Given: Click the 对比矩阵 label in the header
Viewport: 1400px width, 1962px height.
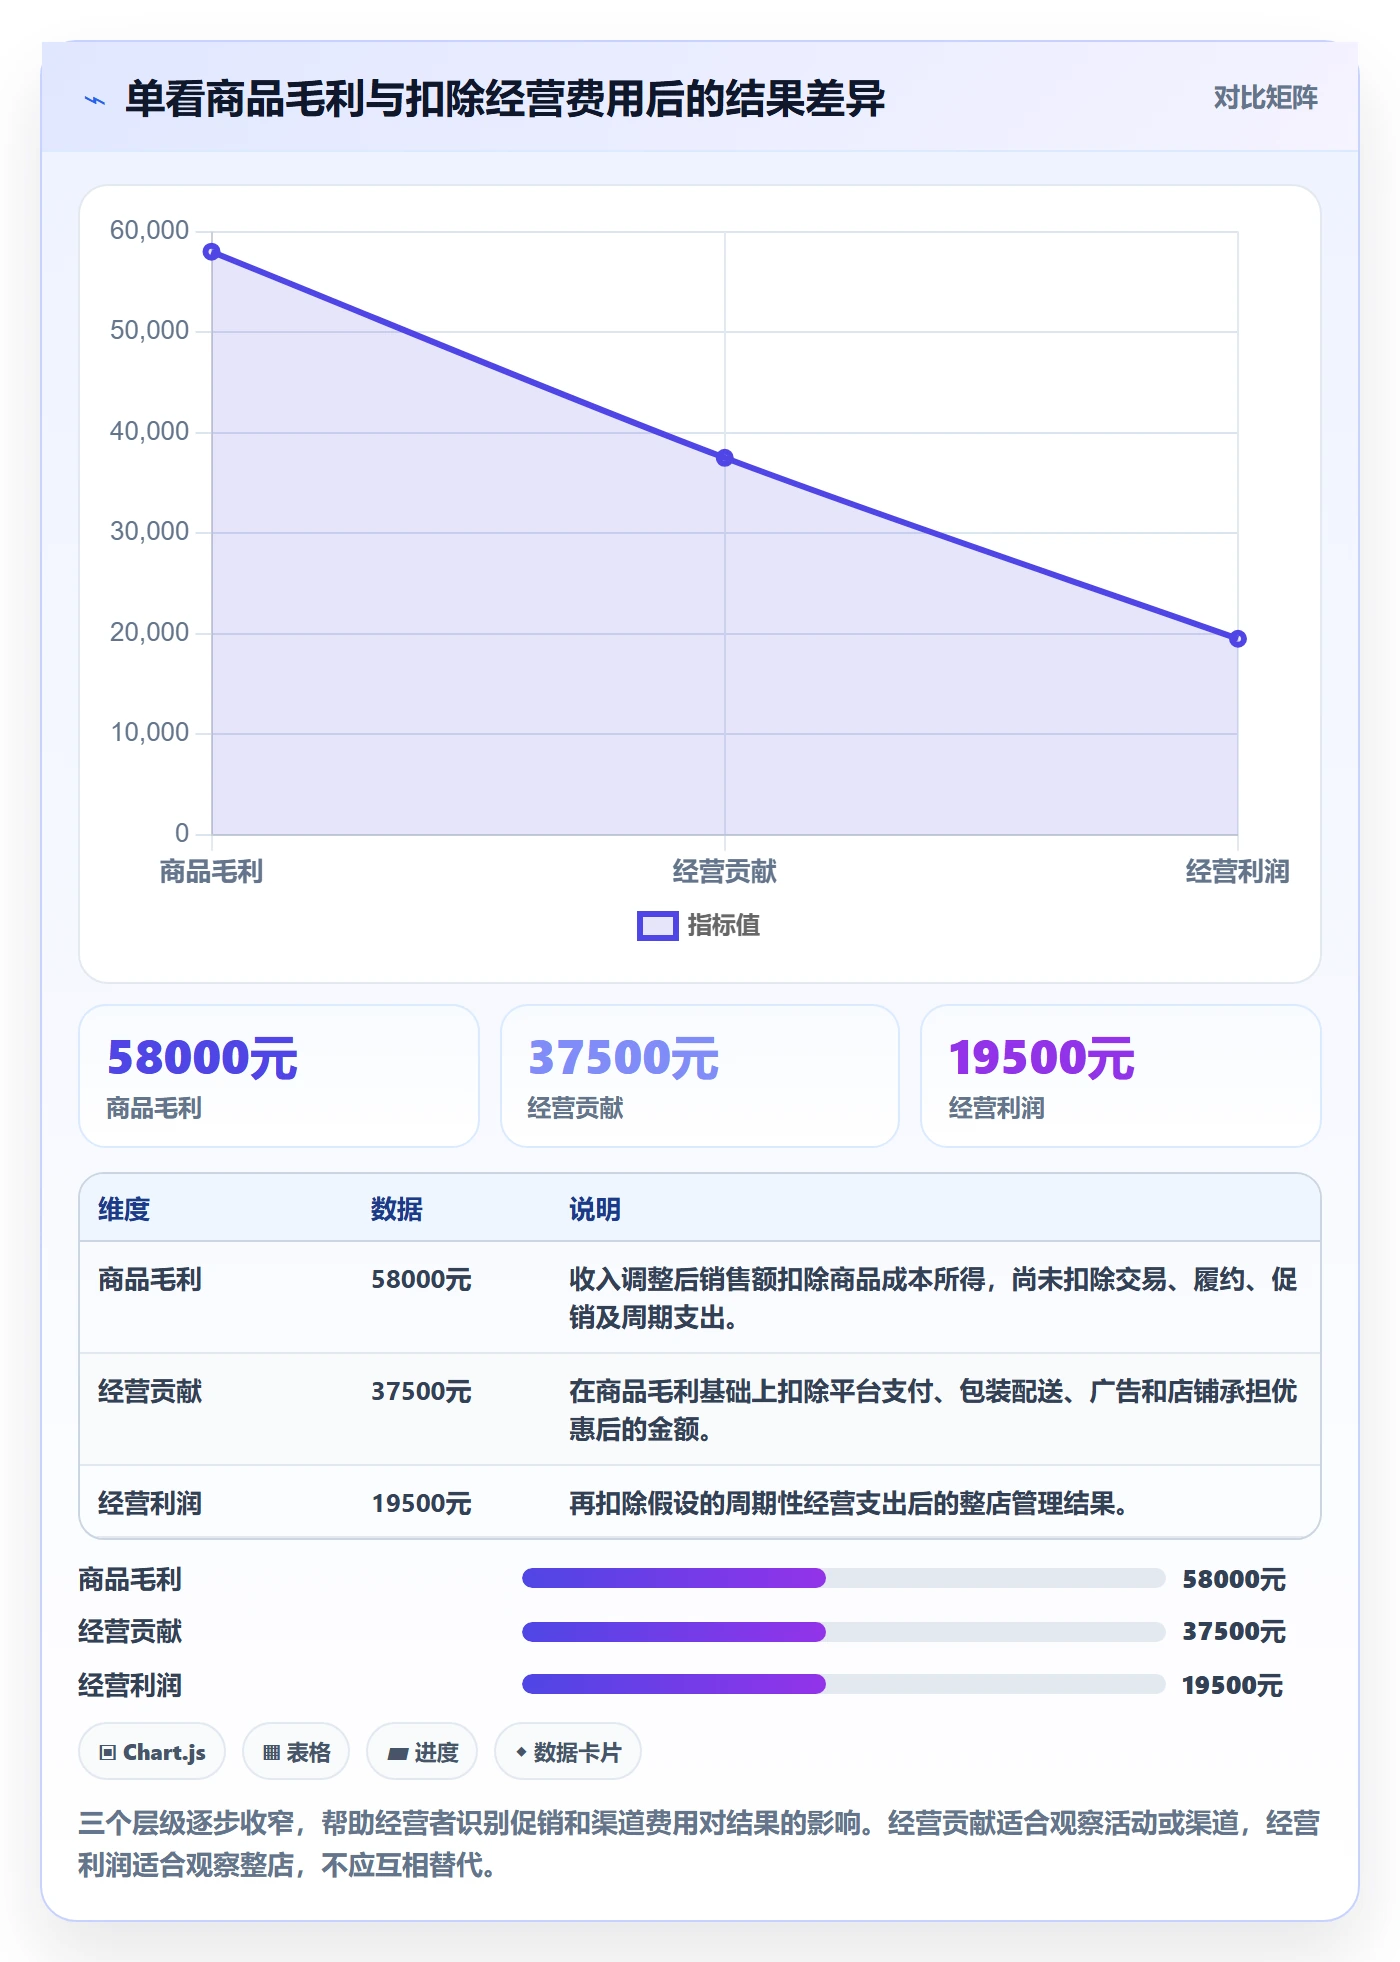Looking at the screenshot, I should [x=1265, y=98].
